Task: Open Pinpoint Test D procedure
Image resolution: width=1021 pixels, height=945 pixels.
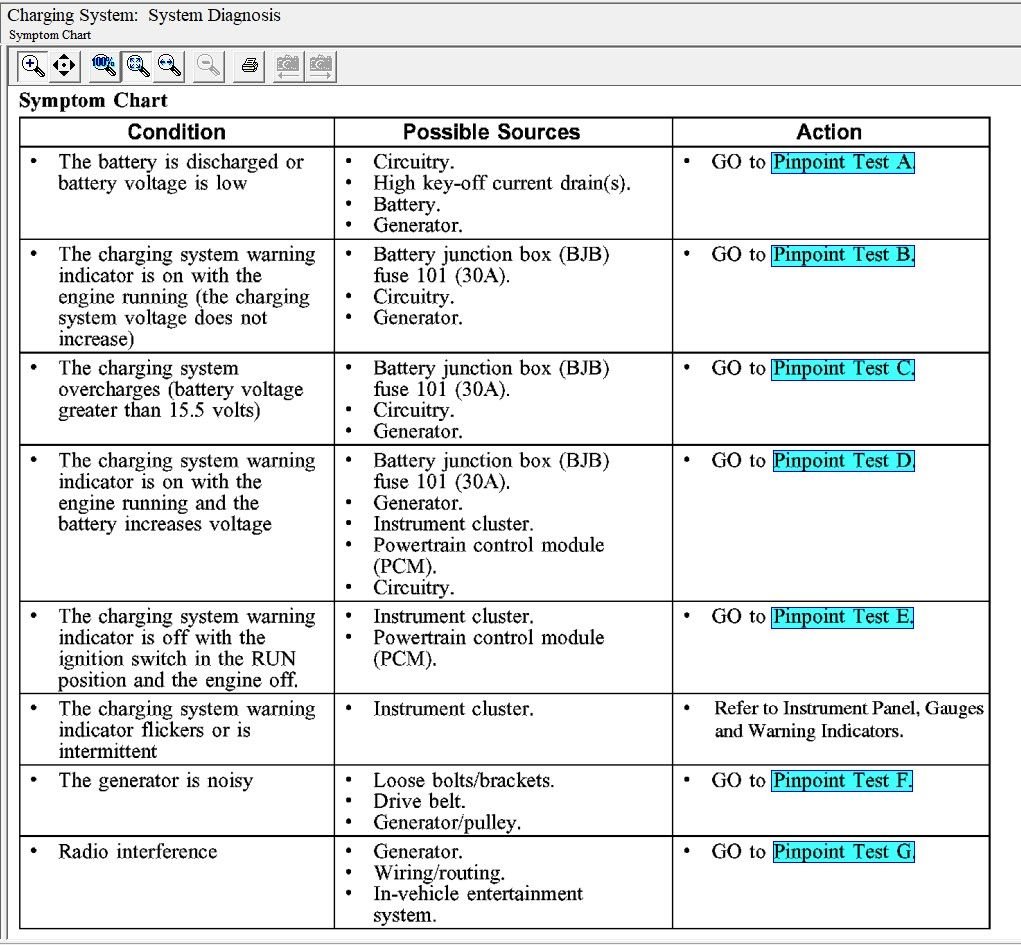Action: point(843,461)
